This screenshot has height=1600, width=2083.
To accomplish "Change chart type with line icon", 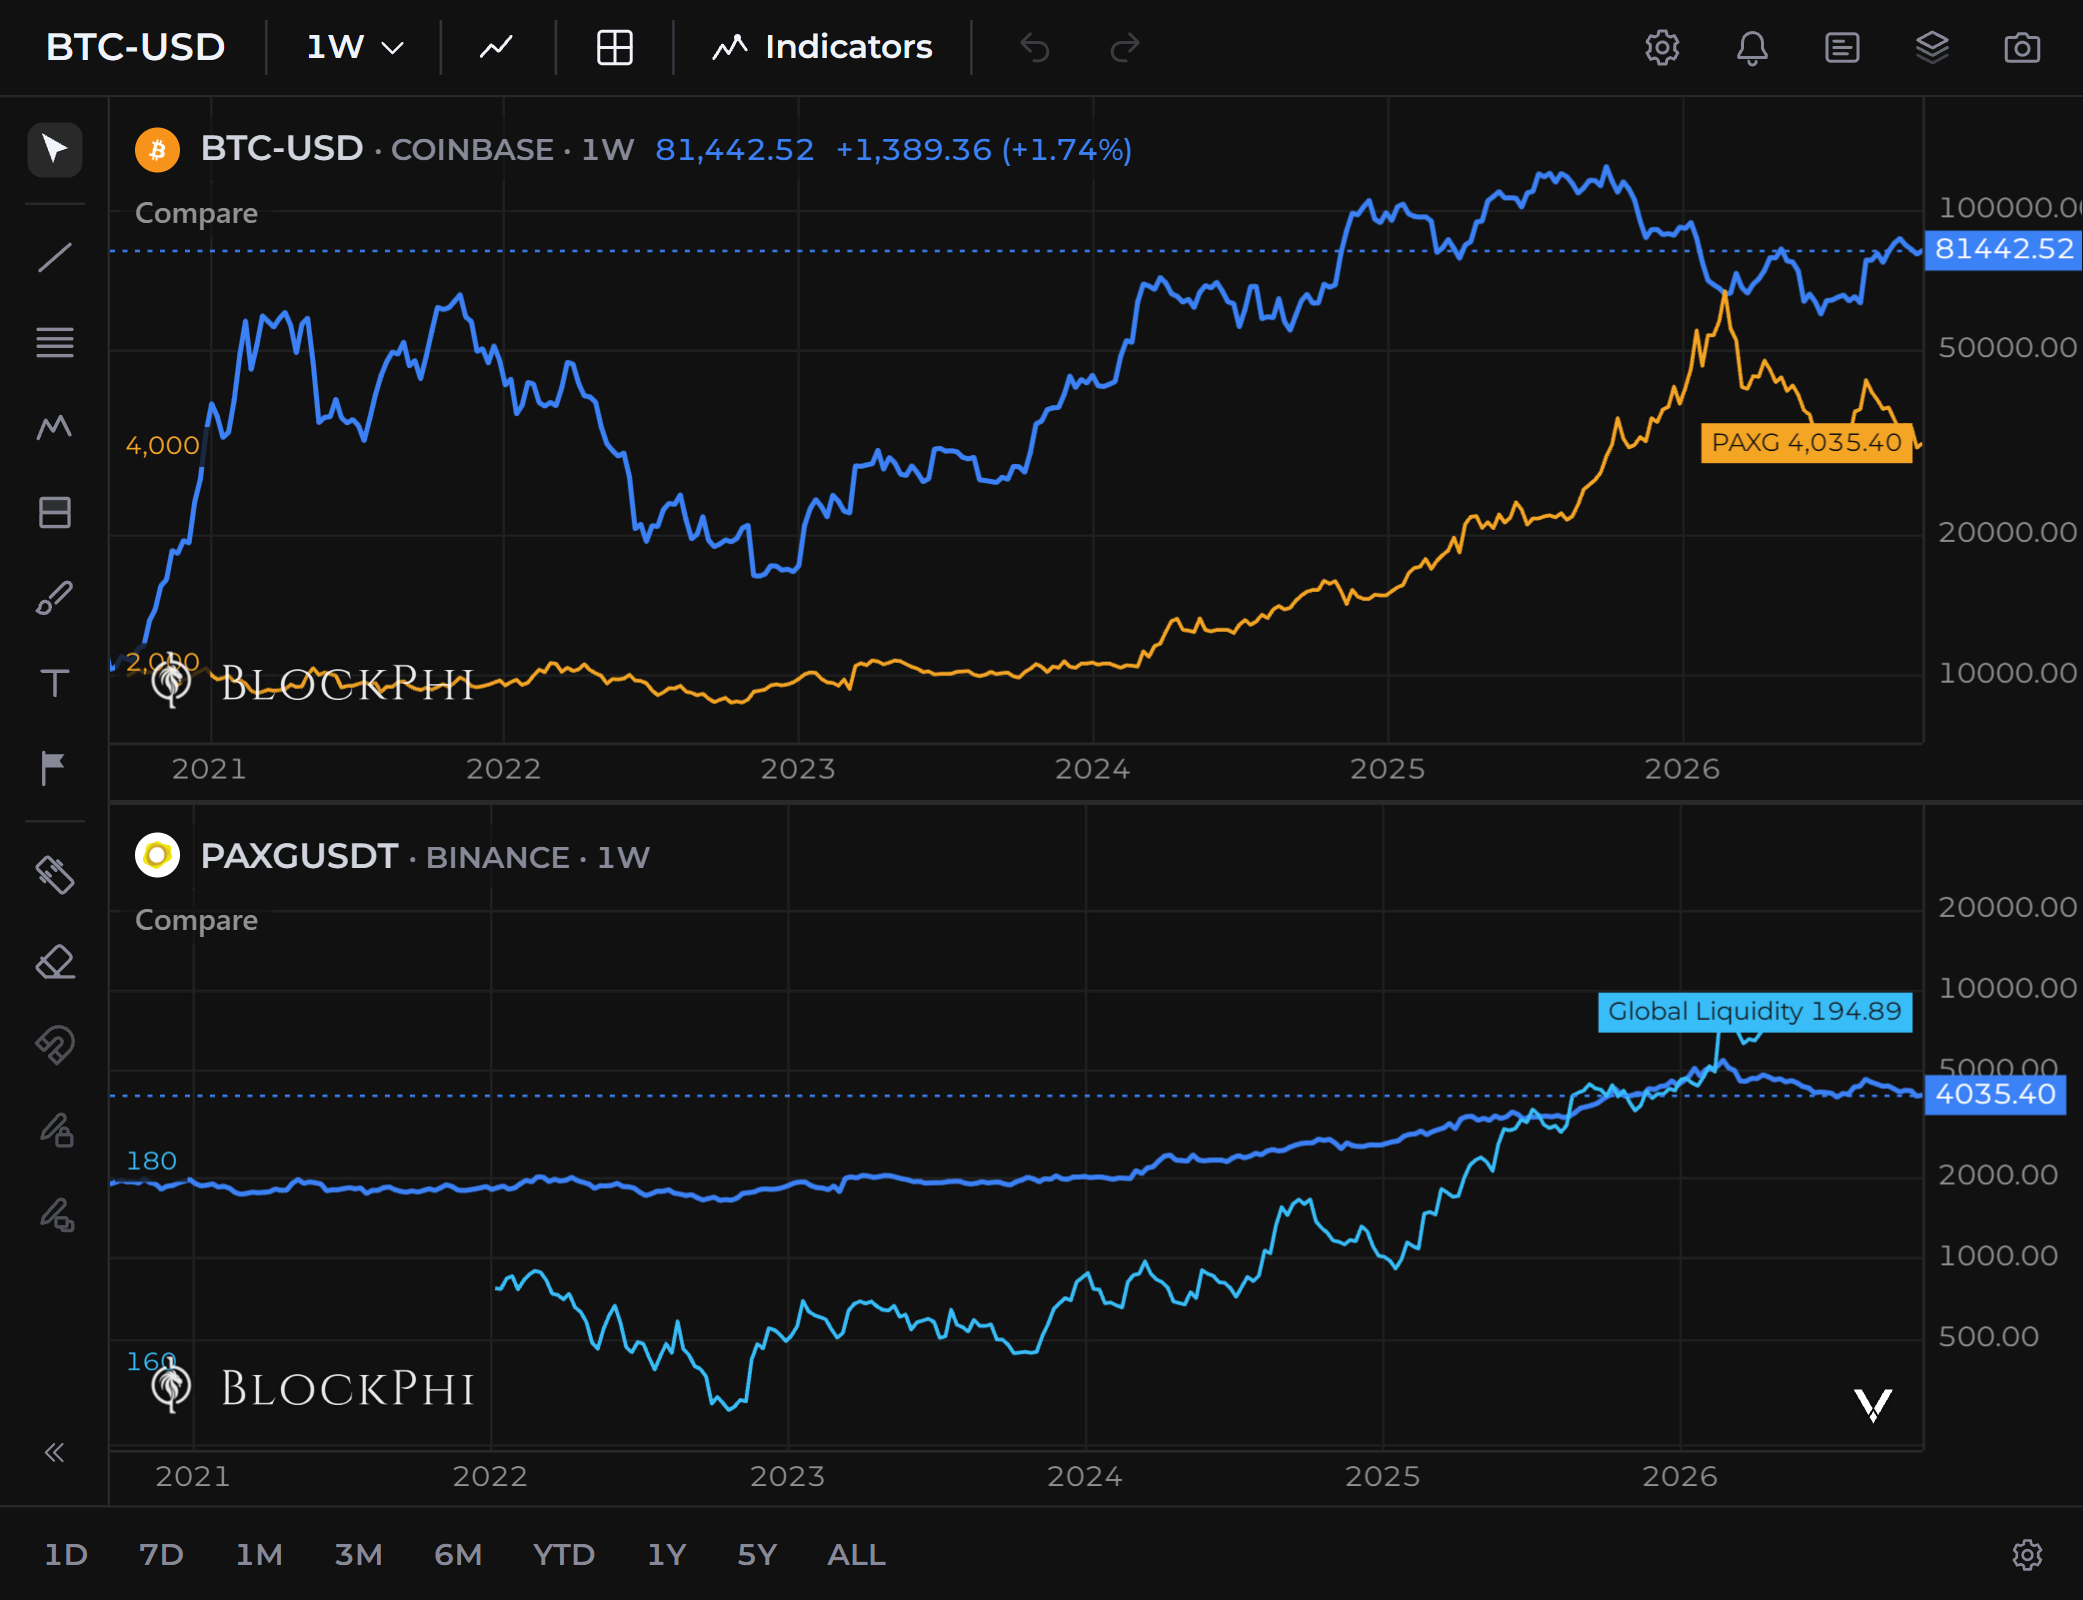I will [x=496, y=47].
